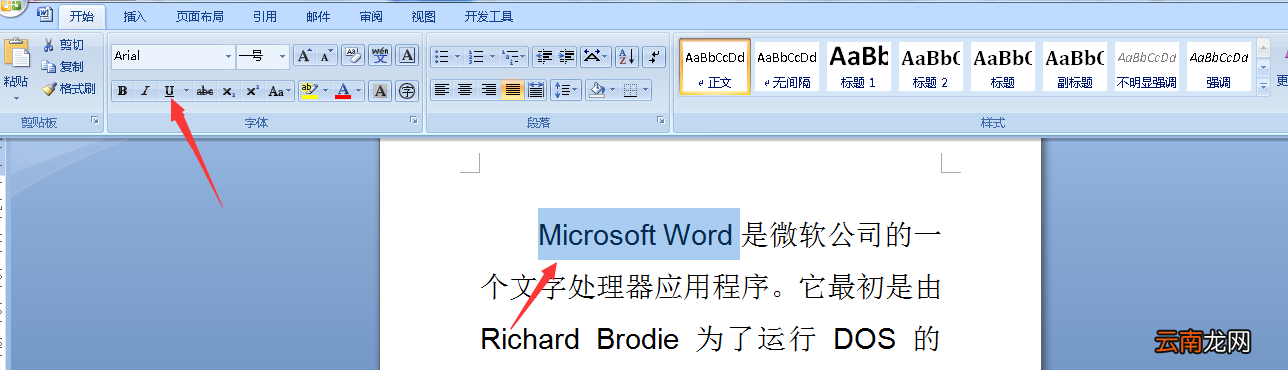Open the 开发工具 (Developer) tab

[x=489, y=17]
